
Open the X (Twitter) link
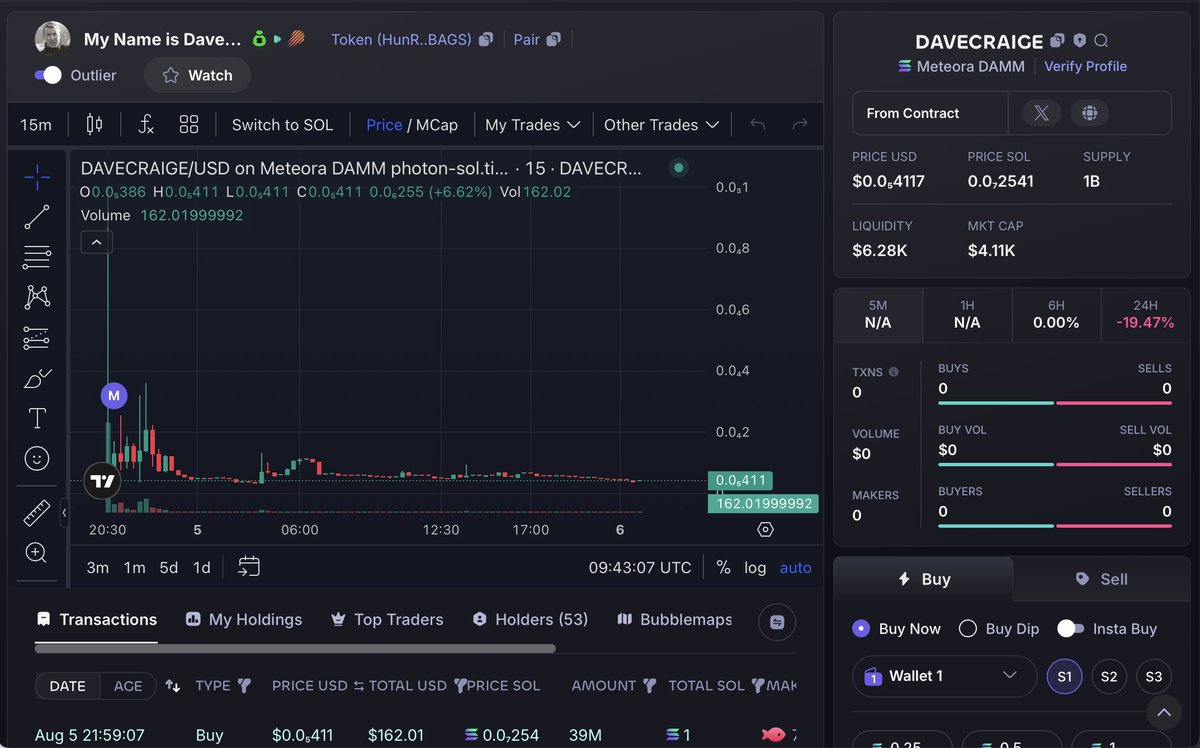(1041, 113)
